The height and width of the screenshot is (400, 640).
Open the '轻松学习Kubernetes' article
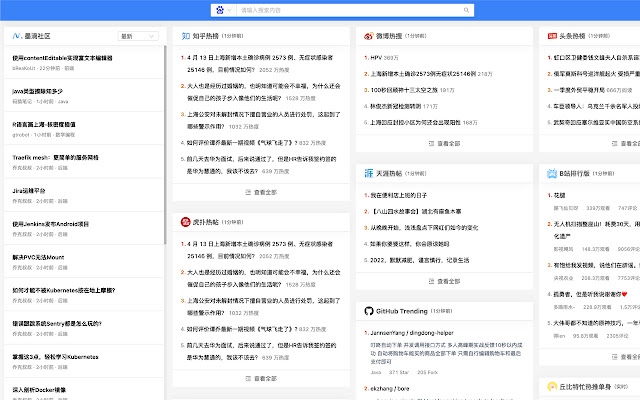[x=55, y=357]
